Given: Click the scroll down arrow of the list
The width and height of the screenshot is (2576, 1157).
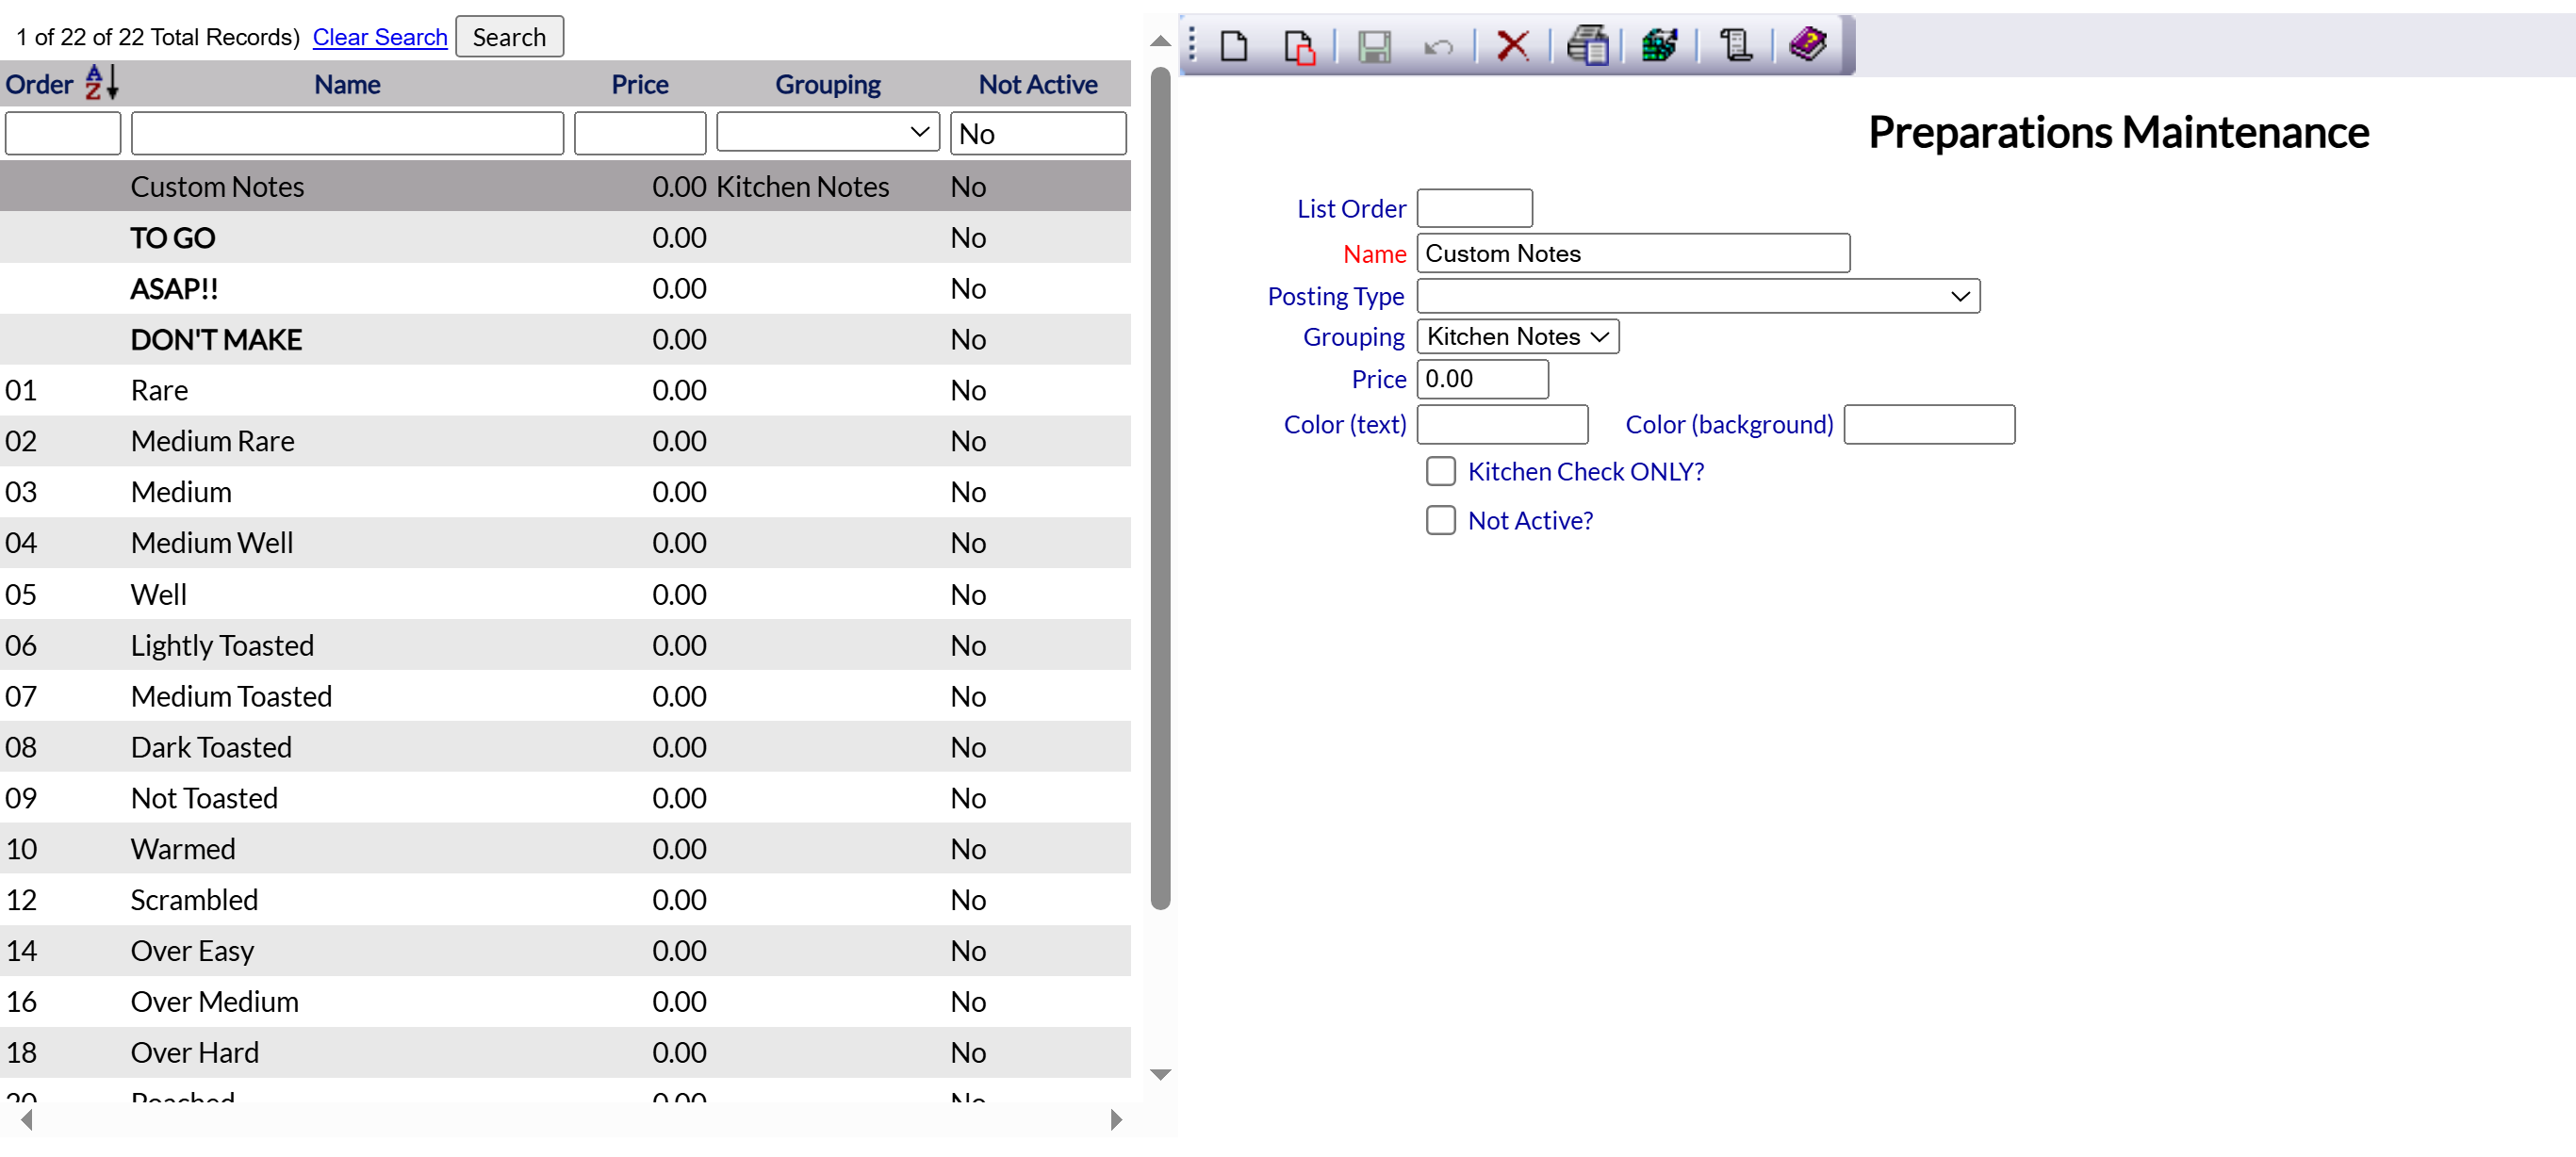Looking at the screenshot, I should pyautogui.click(x=1160, y=1075).
